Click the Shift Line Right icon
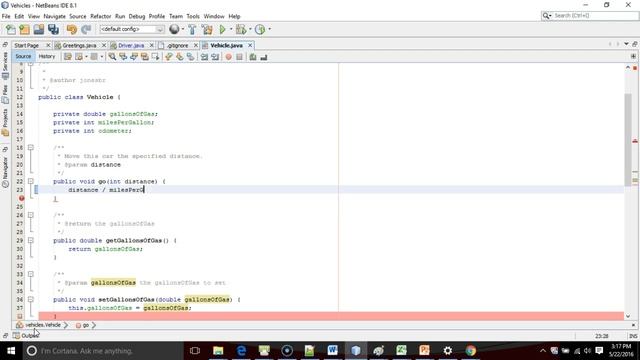Screen dimensions: 640x360 (215, 57)
